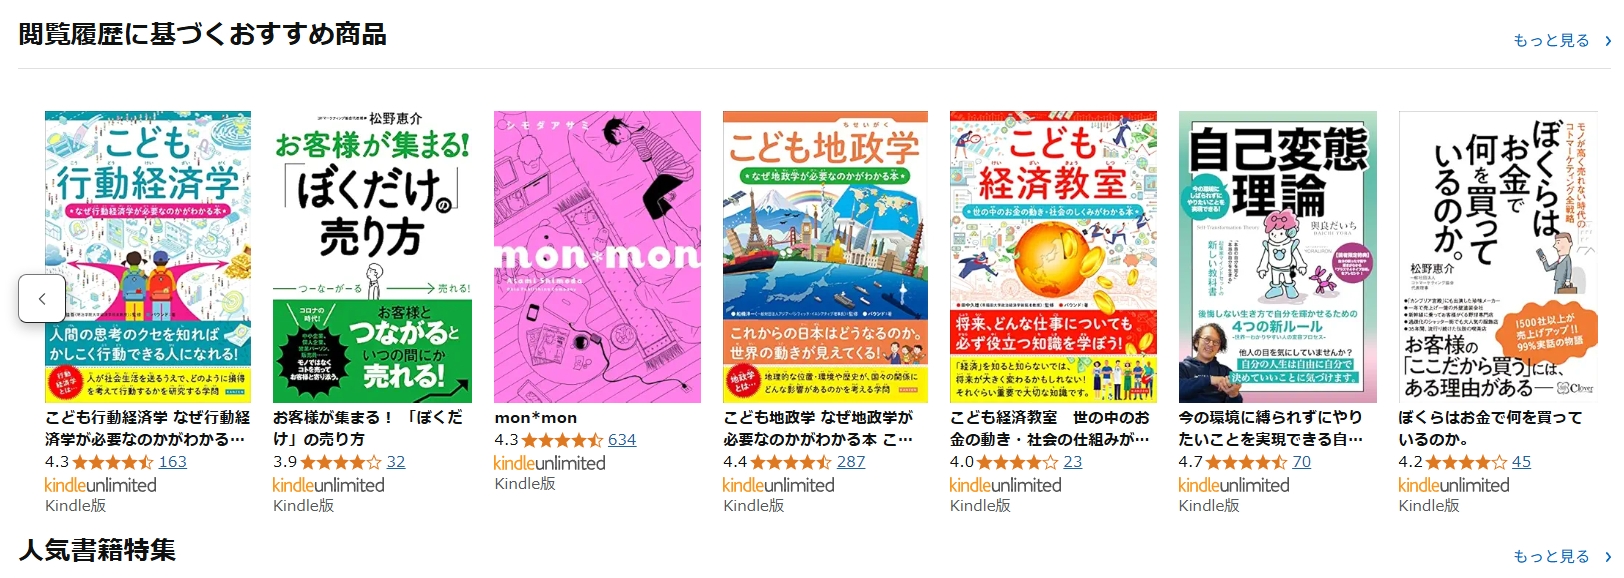Open the こども行動経済学 book cover
The image size is (1624, 578).
(x=148, y=257)
